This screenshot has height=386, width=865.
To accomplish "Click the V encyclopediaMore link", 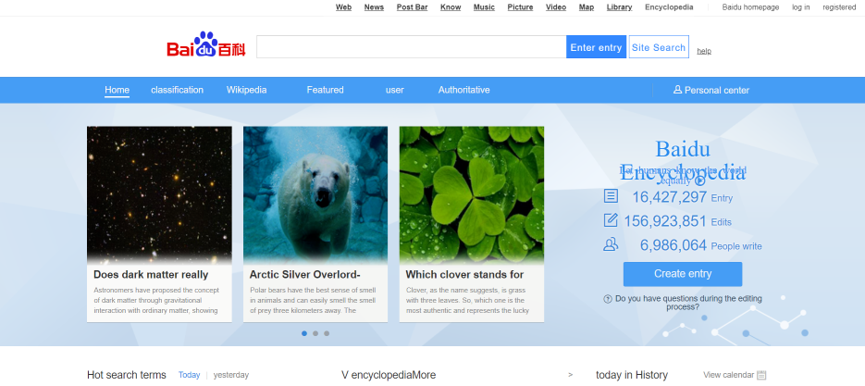I will [x=388, y=375].
